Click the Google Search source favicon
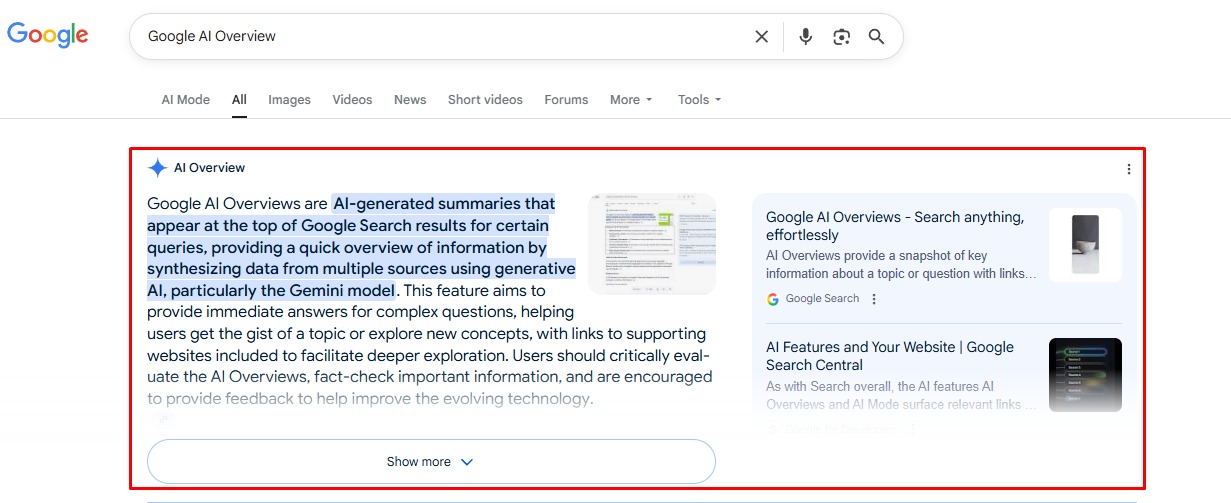Image resolution: width=1231 pixels, height=503 pixels. 773,299
